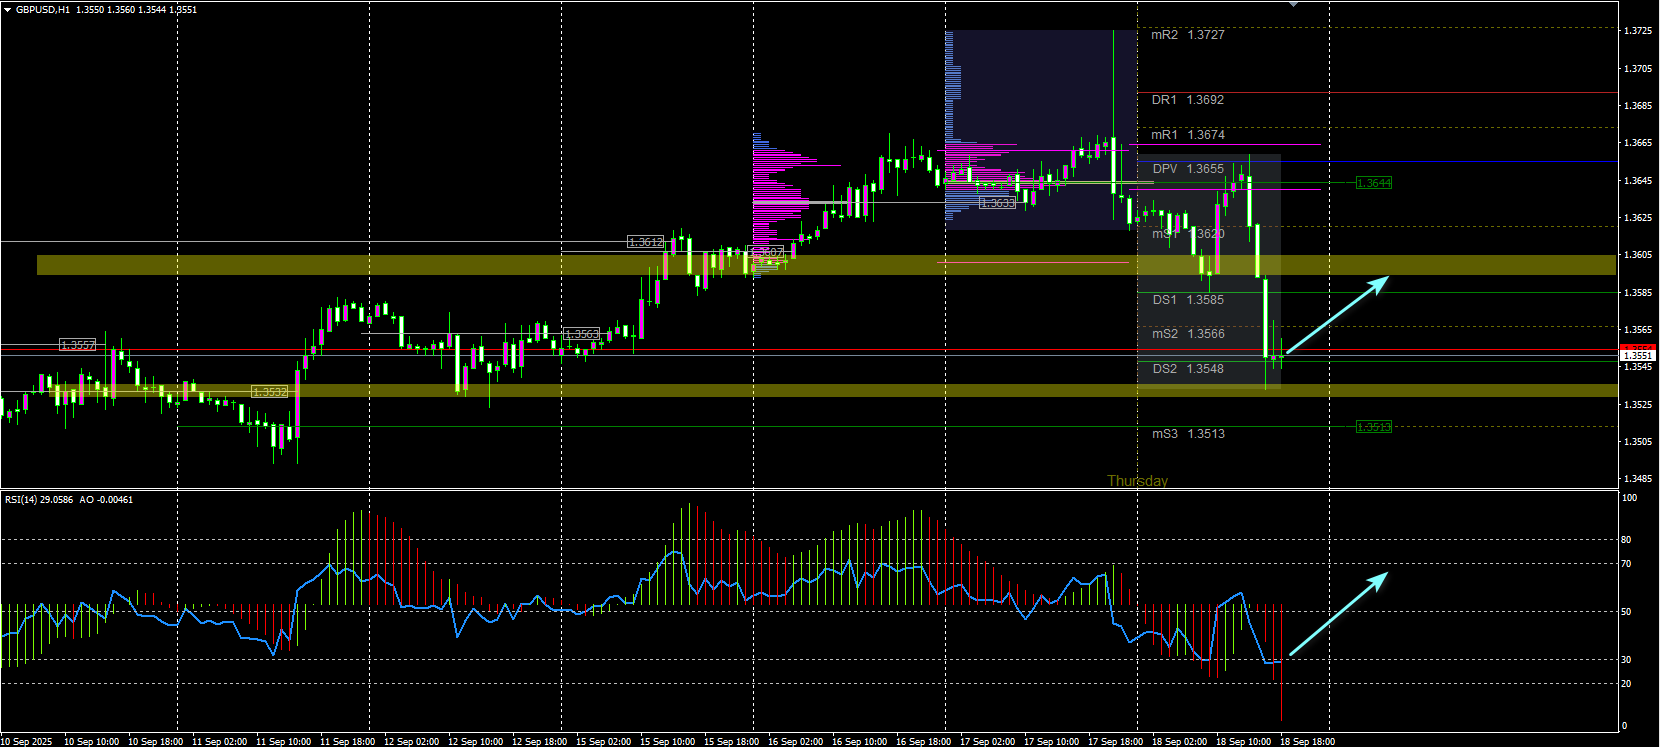Click the DR1 1.3692 pivot label

1187,99
